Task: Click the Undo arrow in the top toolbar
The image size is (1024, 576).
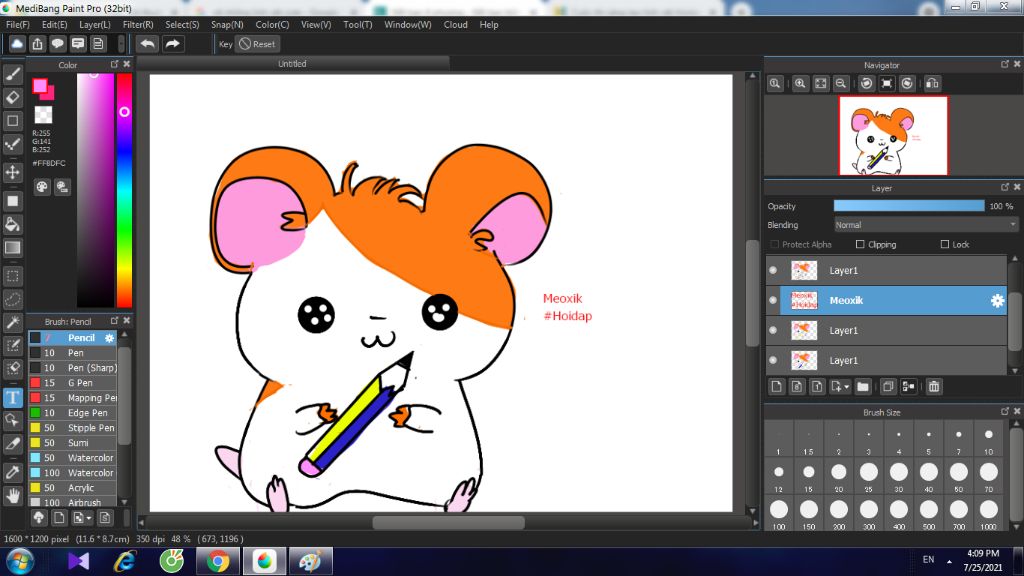Action: [147, 44]
